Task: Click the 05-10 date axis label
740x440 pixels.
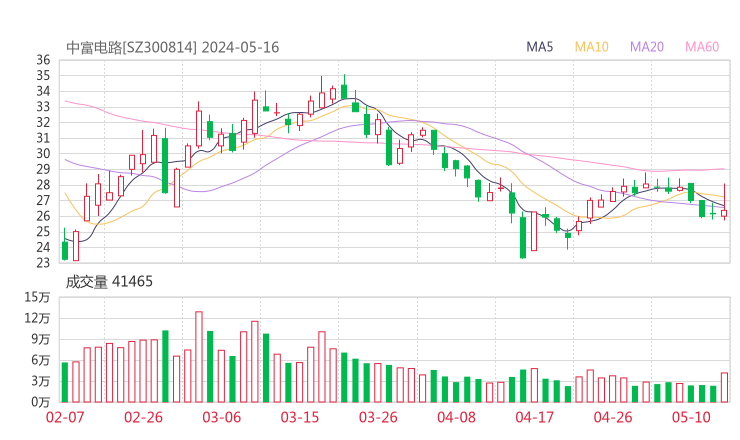Action: (x=691, y=417)
